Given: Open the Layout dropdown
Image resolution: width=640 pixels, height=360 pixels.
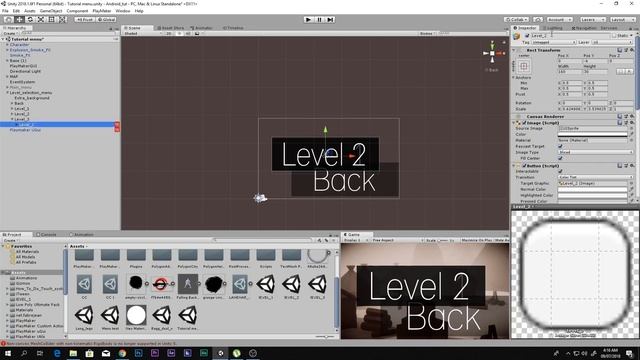Looking at the screenshot, I should click(x=622, y=19).
